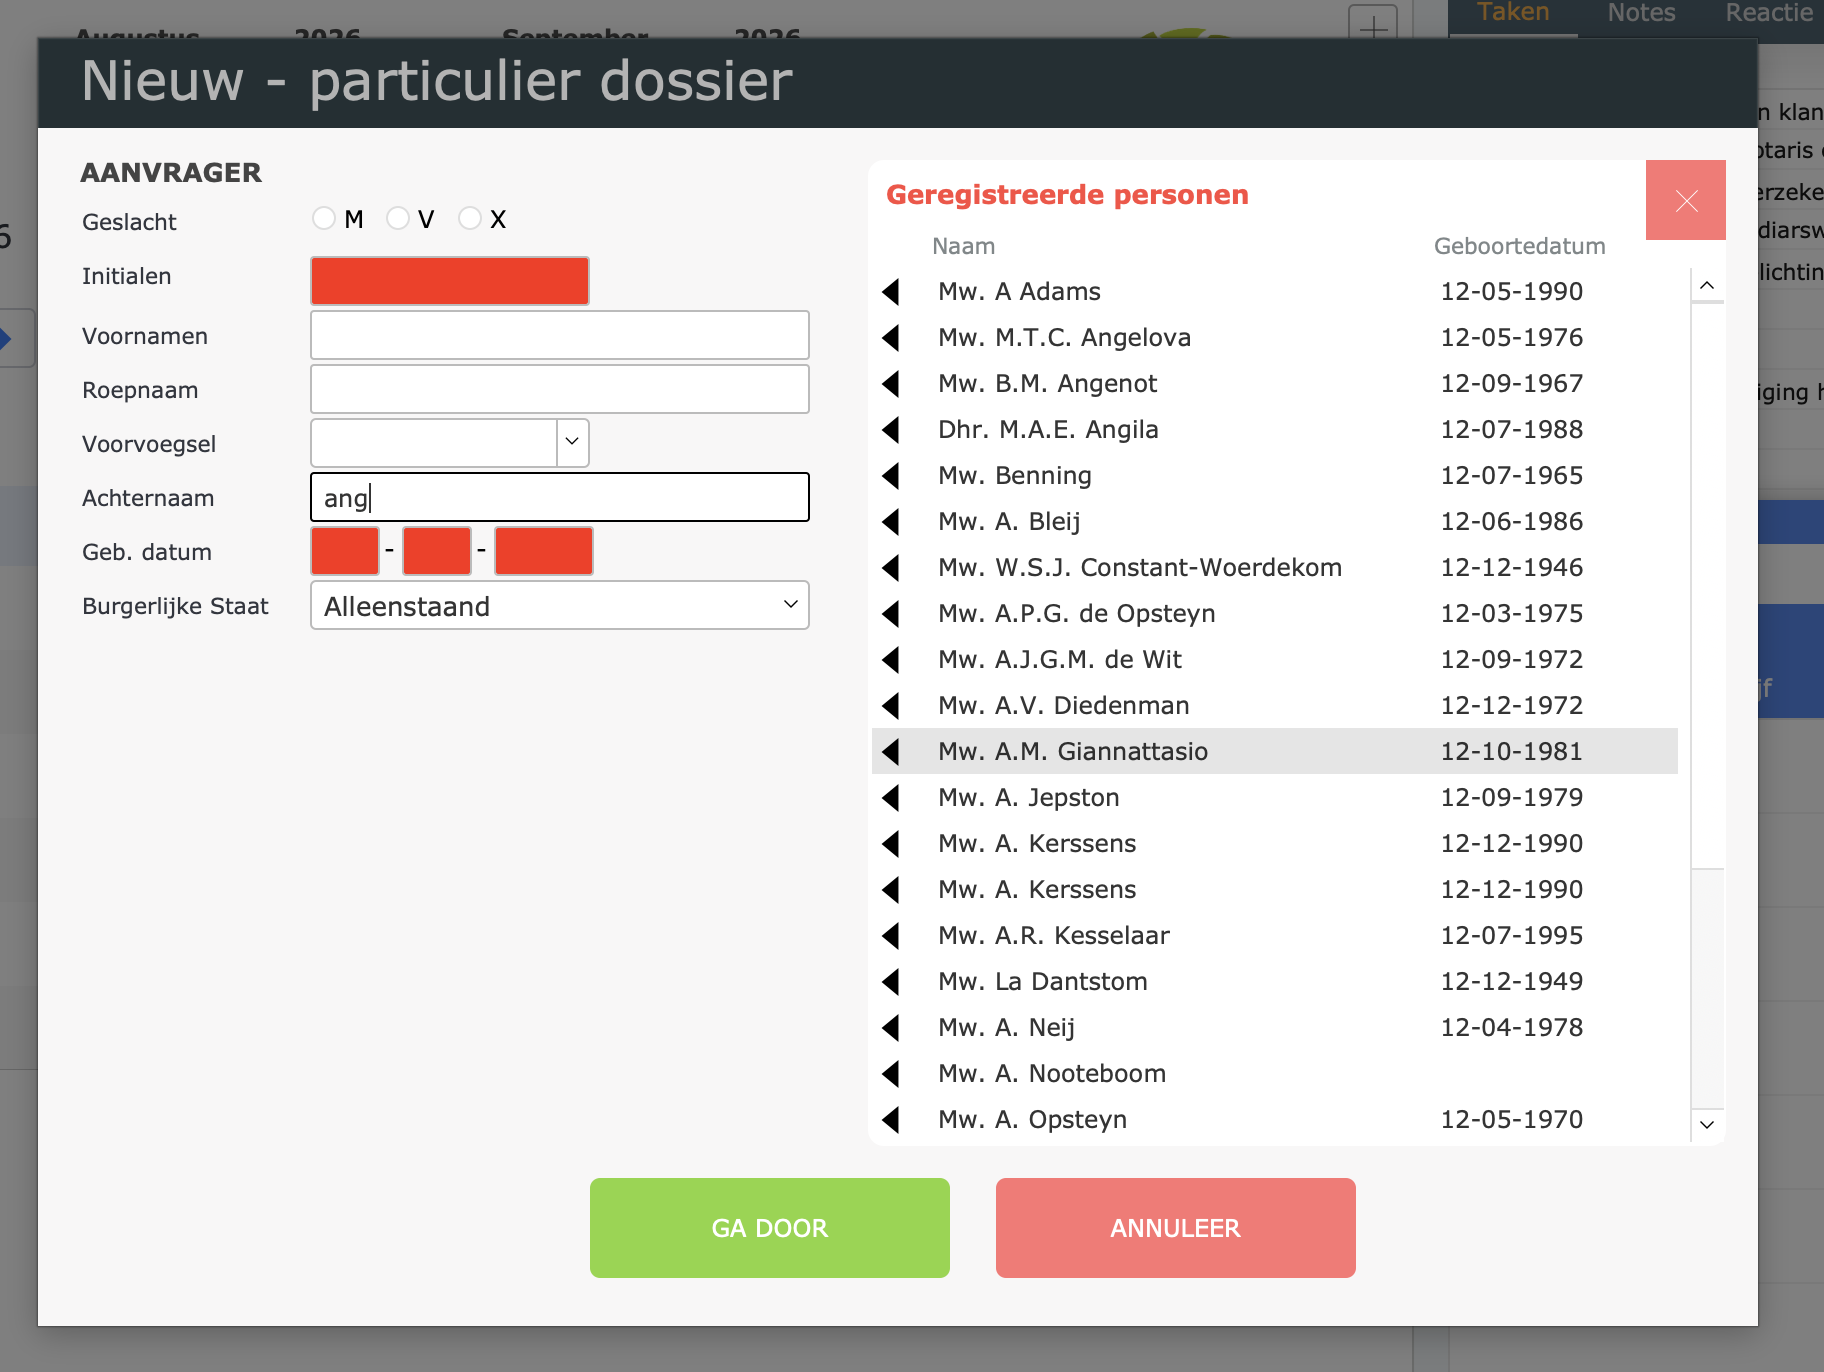
Task: Select arrow icon for Mw. A.P.G. de Opsteyn
Action: click(891, 614)
